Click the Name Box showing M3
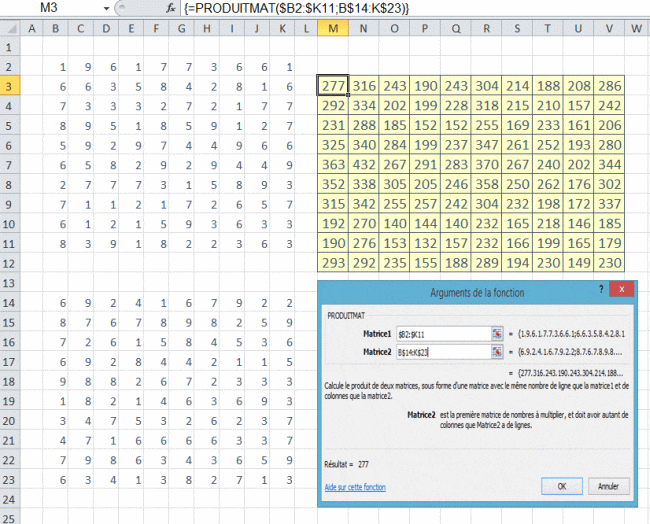The height and width of the screenshot is (524, 650). click(x=51, y=8)
